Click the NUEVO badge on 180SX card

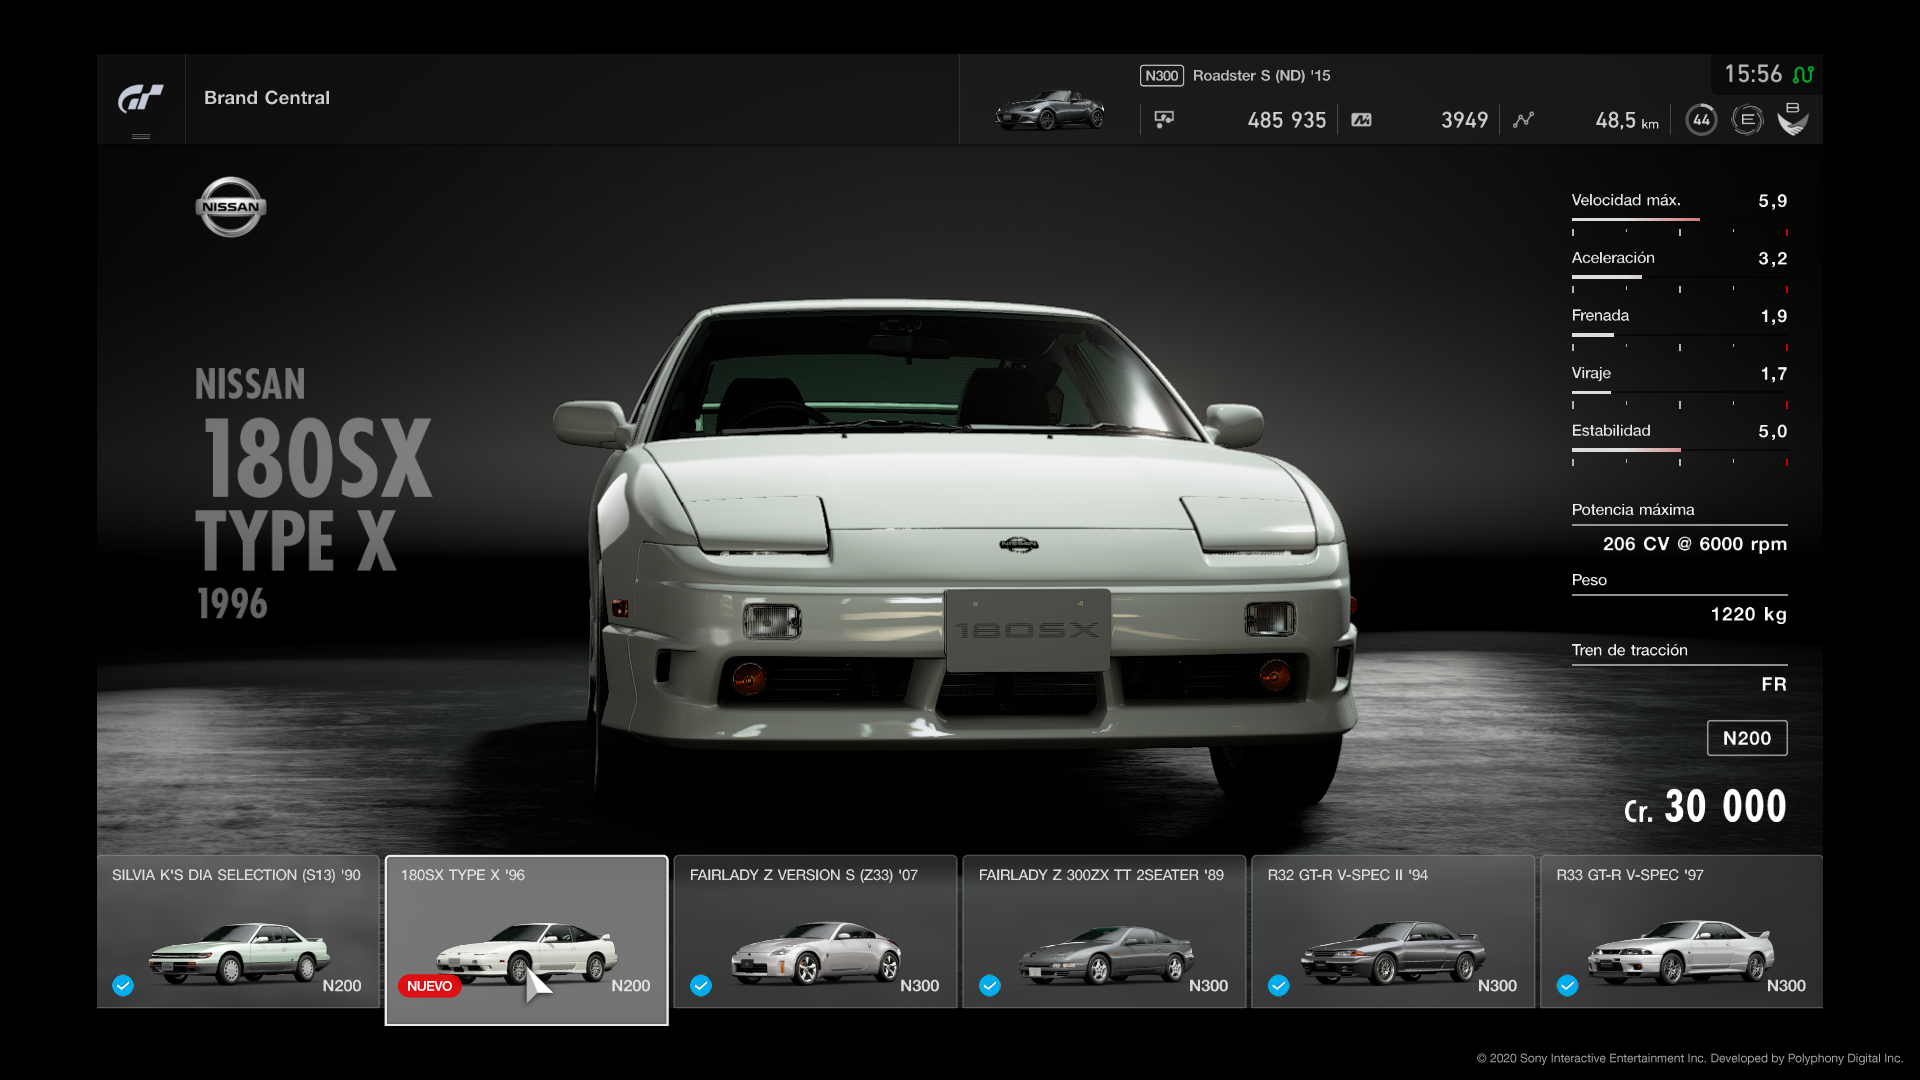[429, 986]
